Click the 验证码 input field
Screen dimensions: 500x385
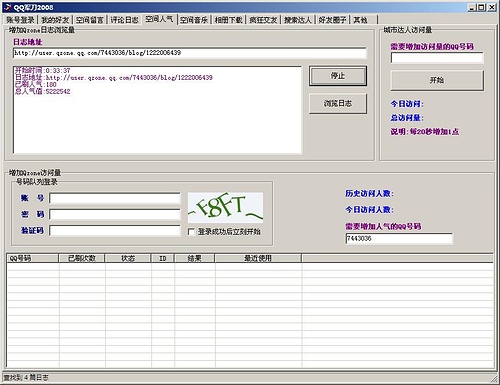tap(115, 230)
